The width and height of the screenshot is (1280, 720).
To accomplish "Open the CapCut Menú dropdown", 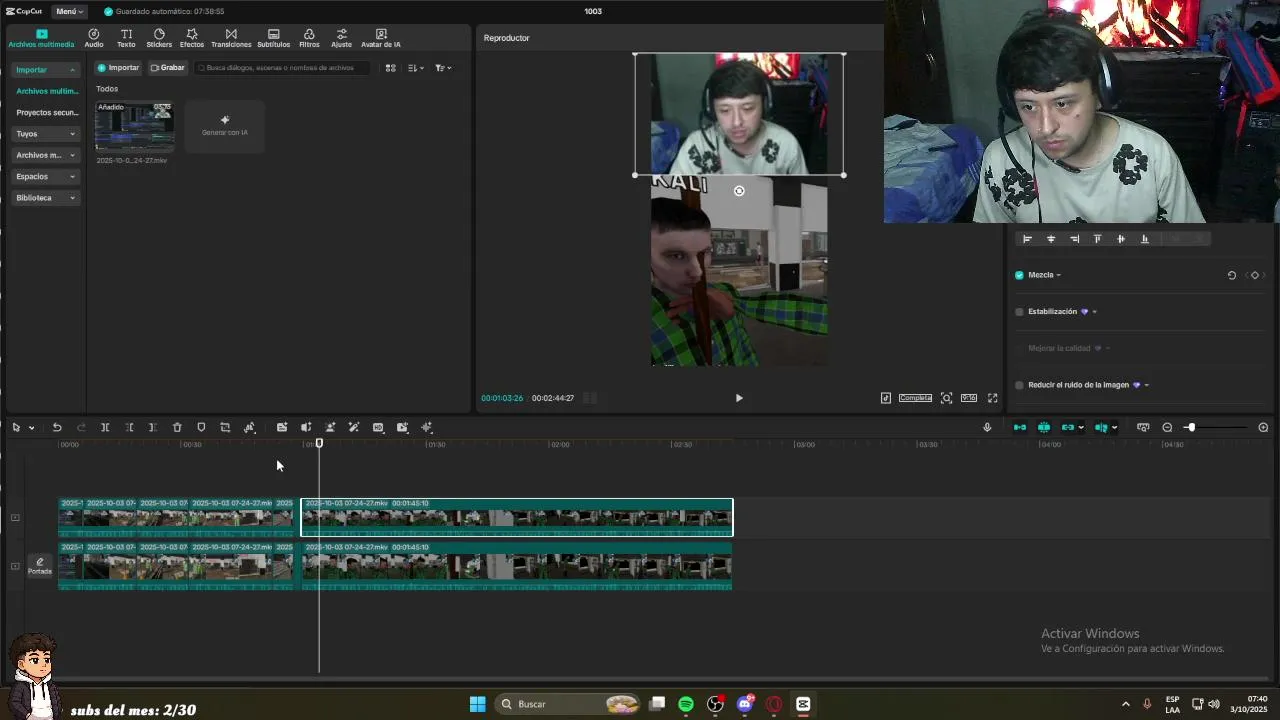I will pos(69,11).
